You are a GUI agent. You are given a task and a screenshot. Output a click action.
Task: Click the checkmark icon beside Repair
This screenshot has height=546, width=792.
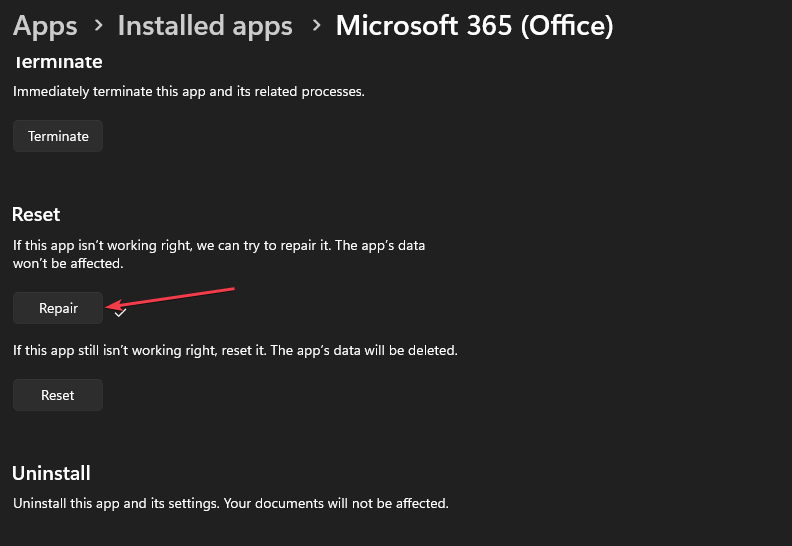120,313
